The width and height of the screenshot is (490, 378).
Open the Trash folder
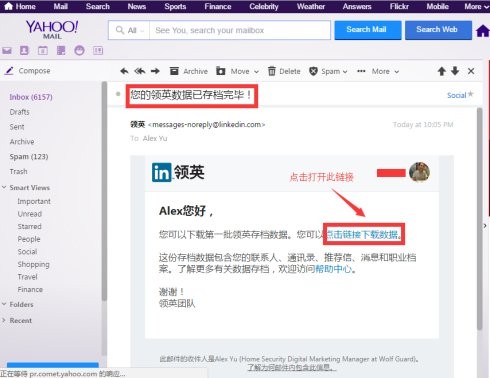point(18,172)
